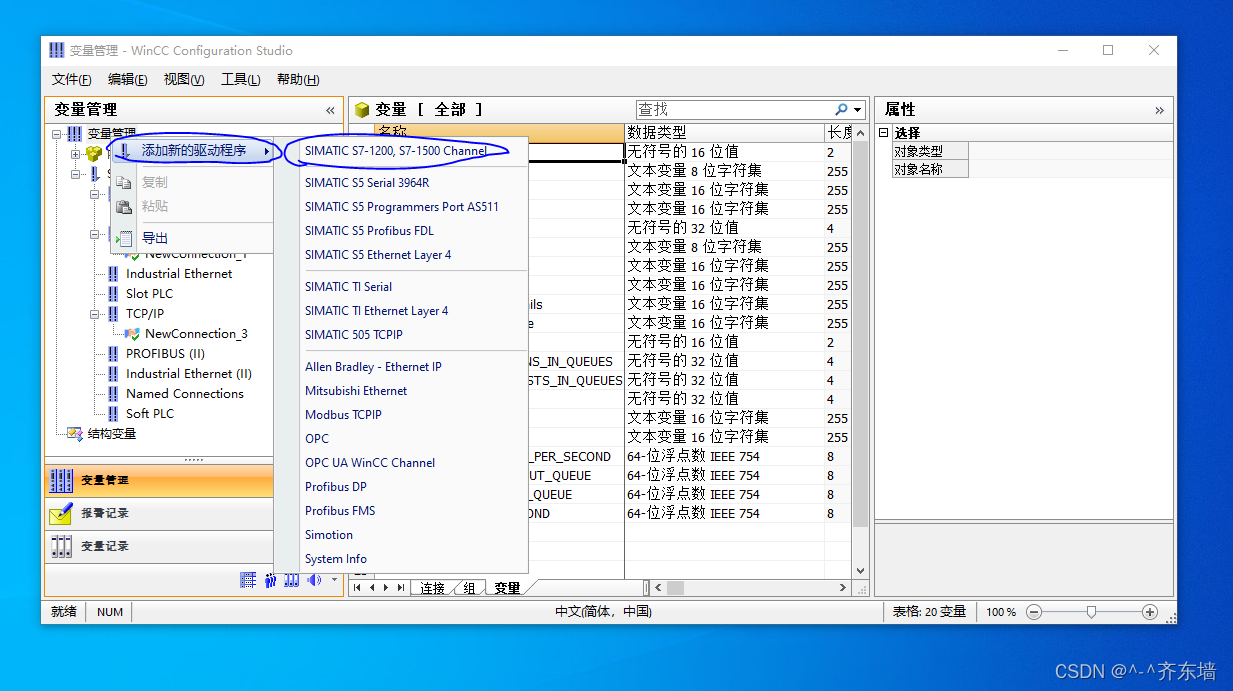The image size is (1233, 691).
Task: Click the 查找 search field
Action: coord(733,109)
